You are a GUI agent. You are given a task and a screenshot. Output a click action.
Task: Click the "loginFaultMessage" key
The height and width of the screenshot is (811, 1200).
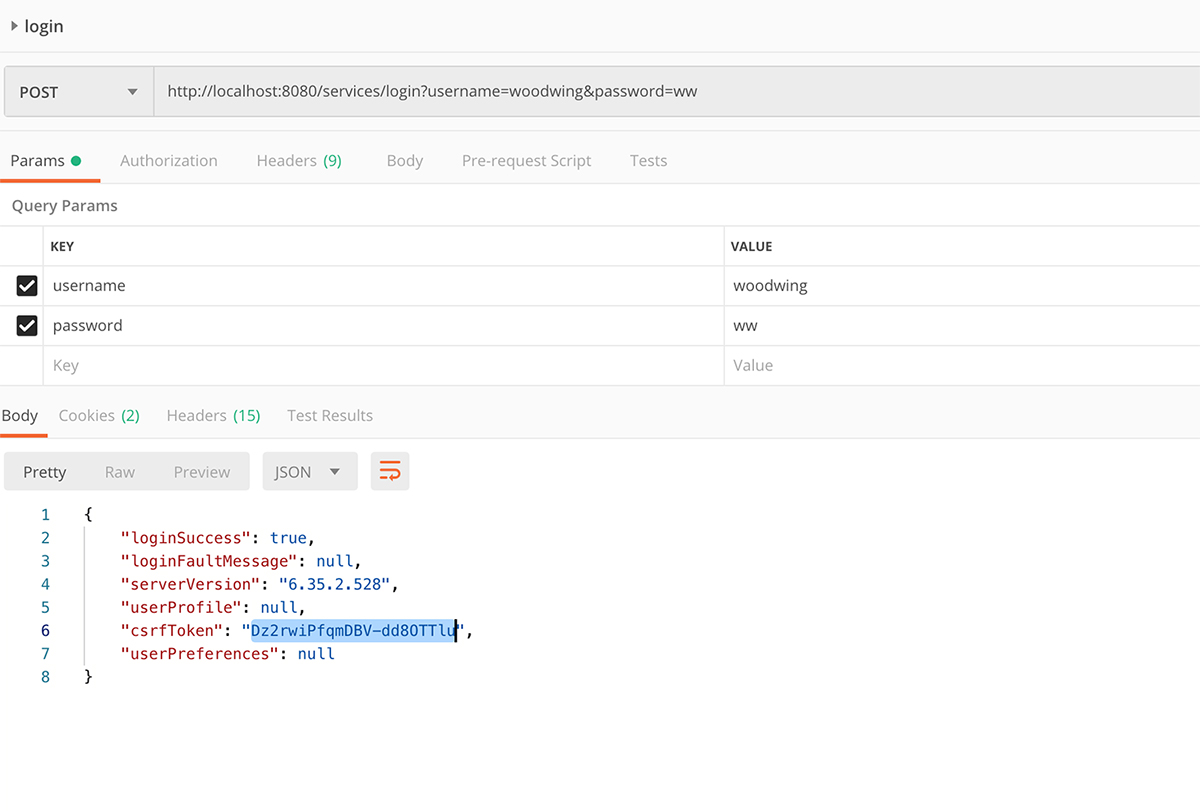[x=209, y=561]
